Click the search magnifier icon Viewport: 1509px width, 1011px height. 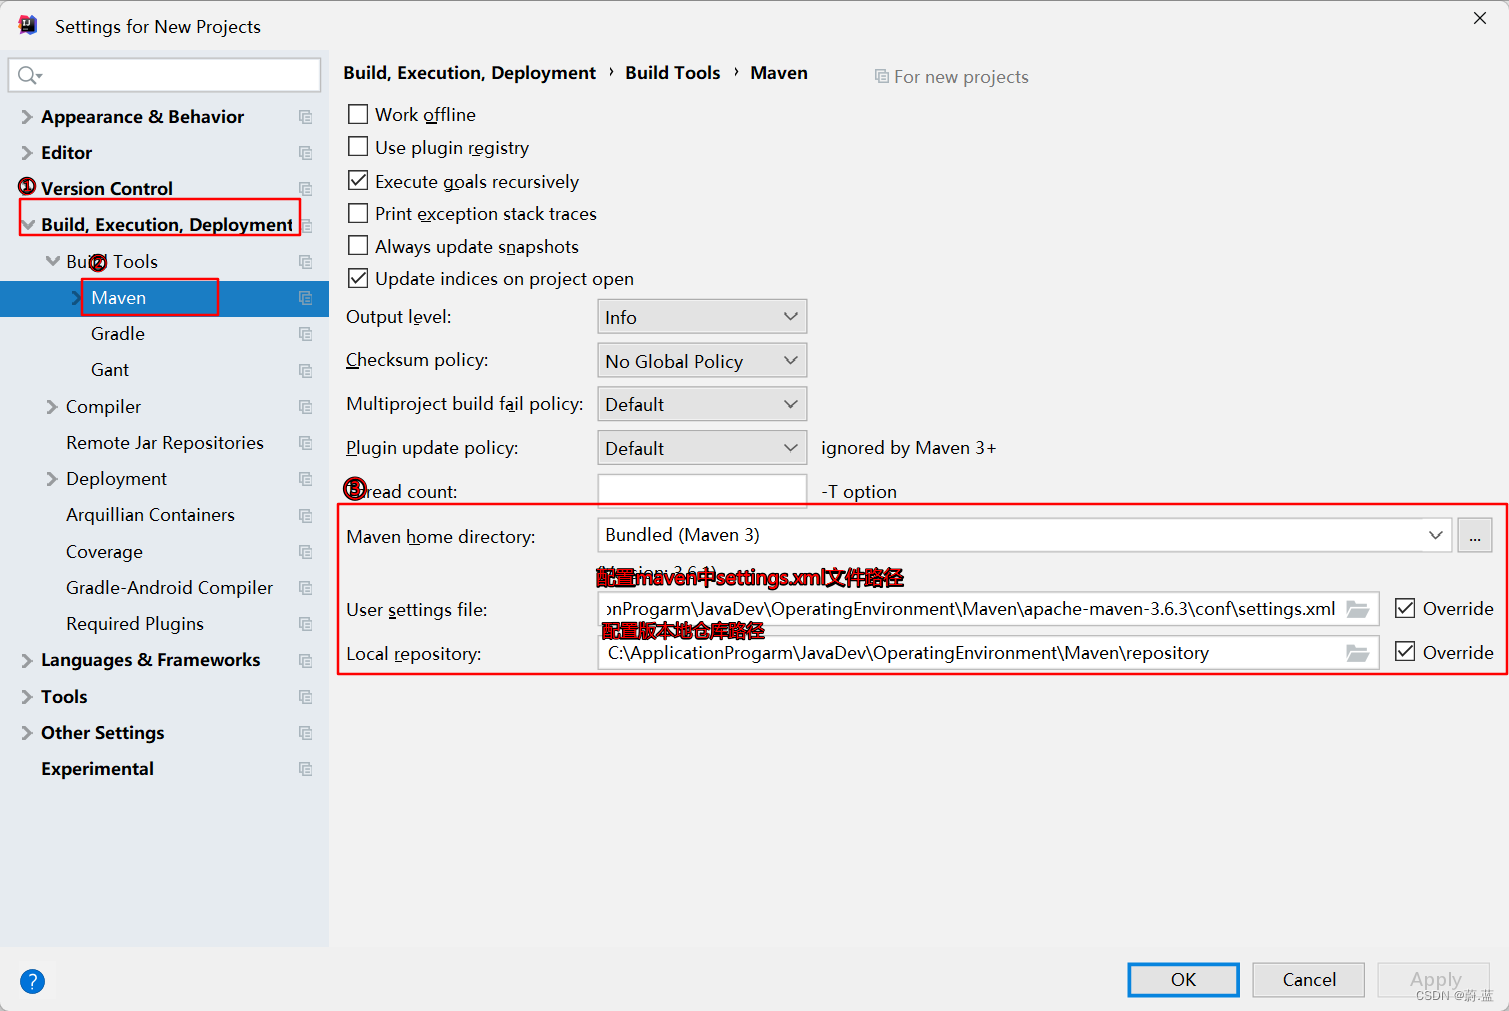tap(29, 75)
